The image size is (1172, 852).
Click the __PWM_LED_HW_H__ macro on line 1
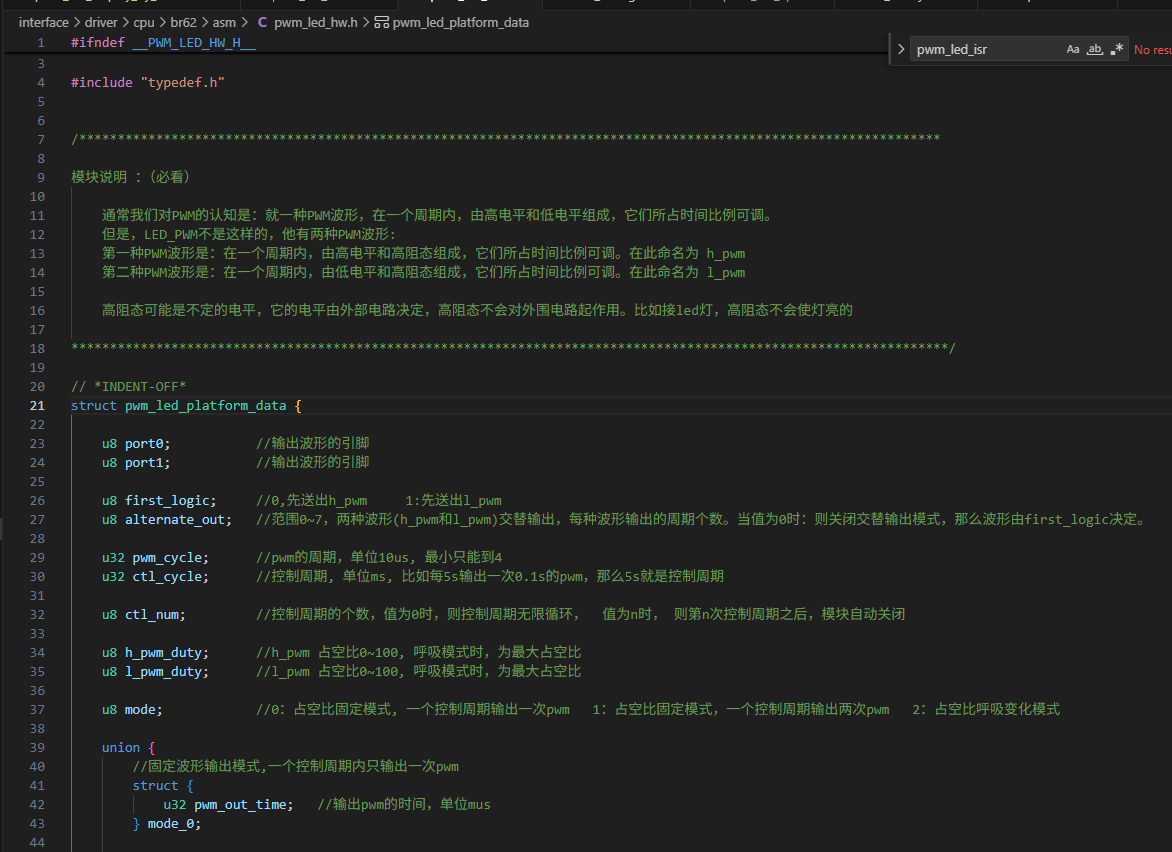(x=194, y=43)
